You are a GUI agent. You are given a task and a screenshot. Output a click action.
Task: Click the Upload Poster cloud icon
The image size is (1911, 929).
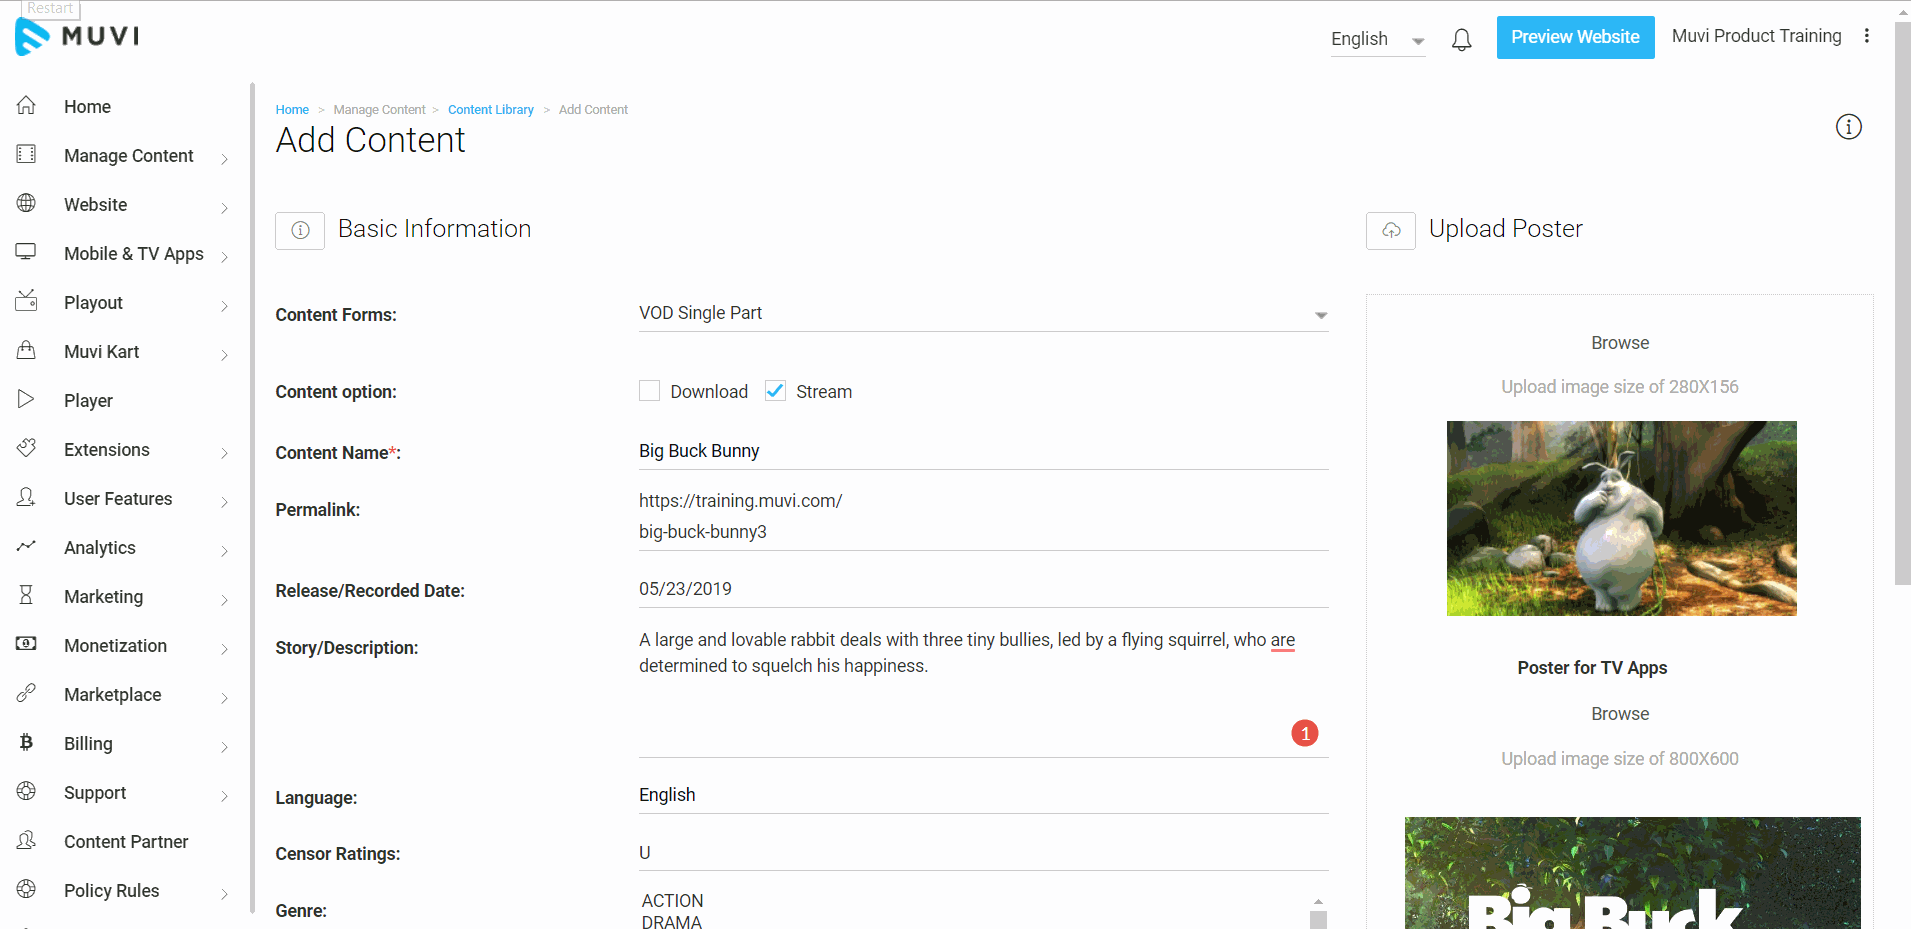[1390, 230]
